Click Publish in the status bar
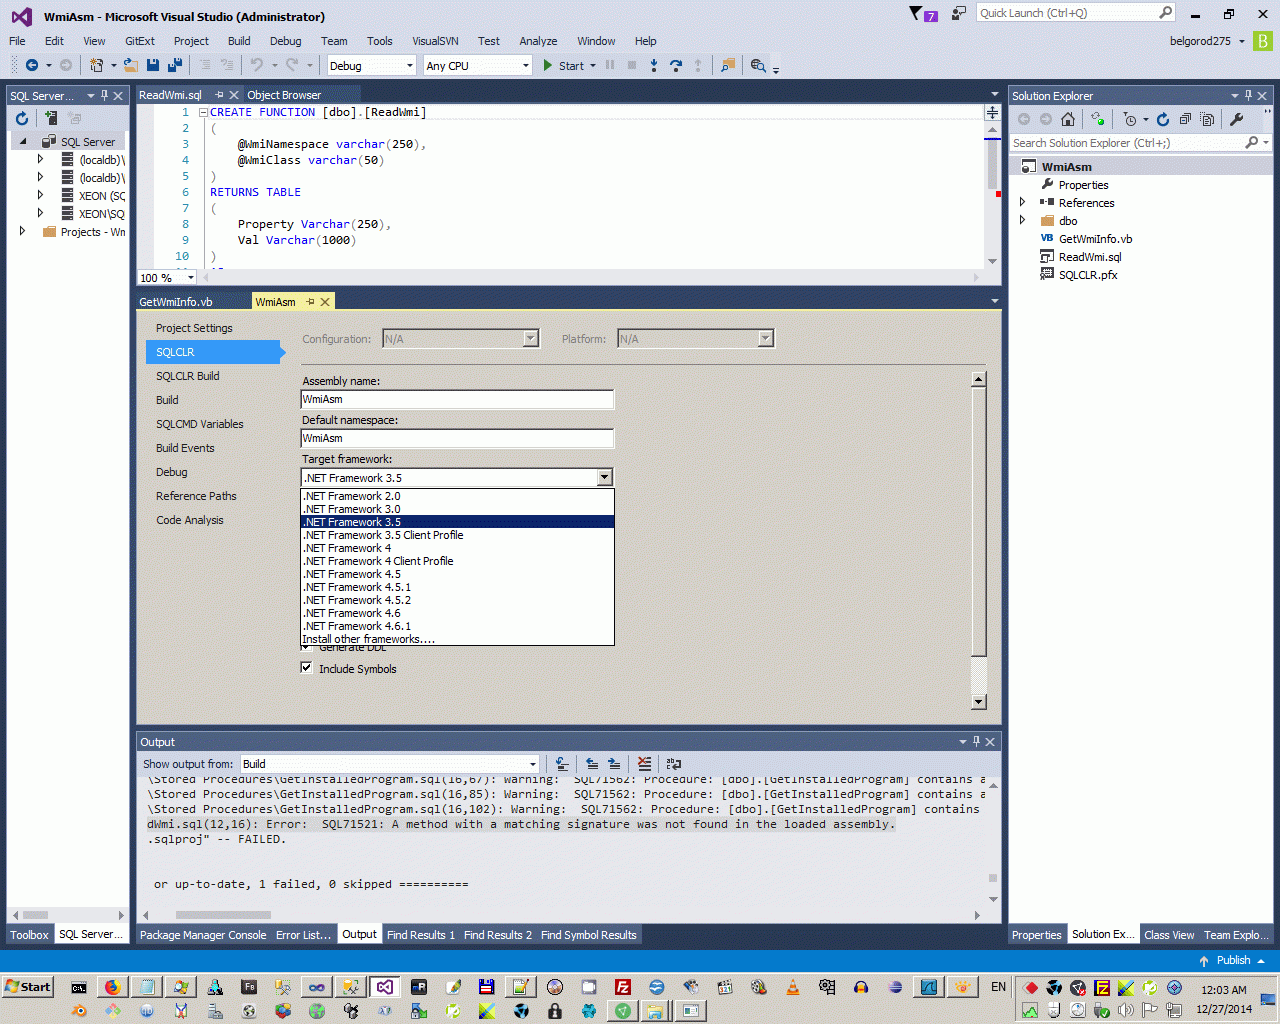 coord(1232,960)
